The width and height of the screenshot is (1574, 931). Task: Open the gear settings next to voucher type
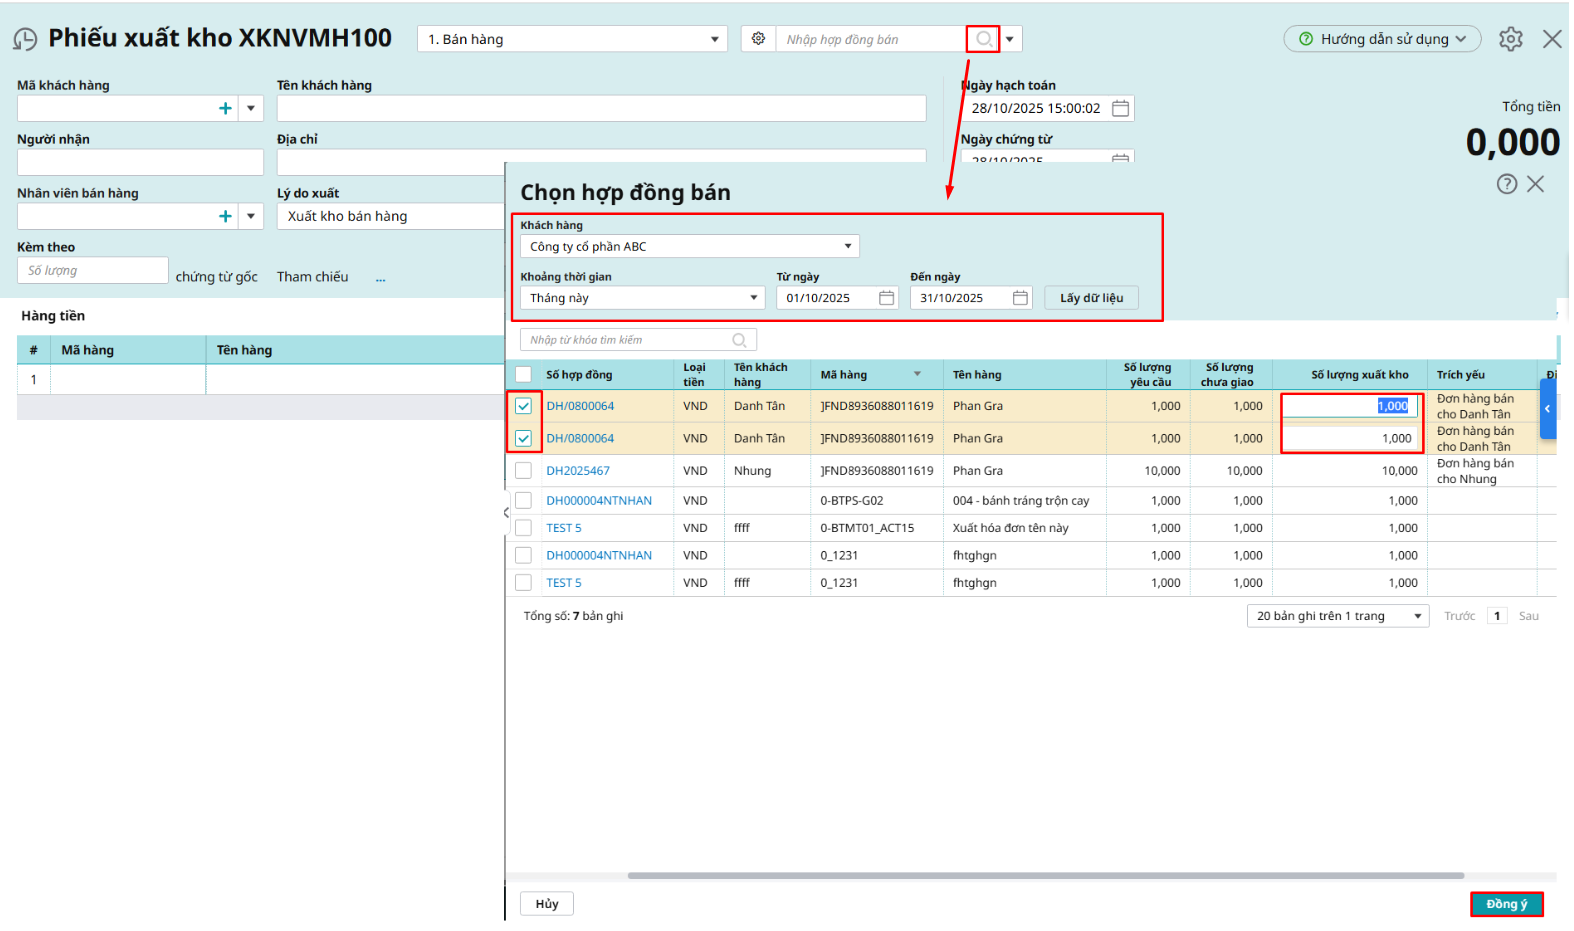pyautogui.click(x=758, y=39)
